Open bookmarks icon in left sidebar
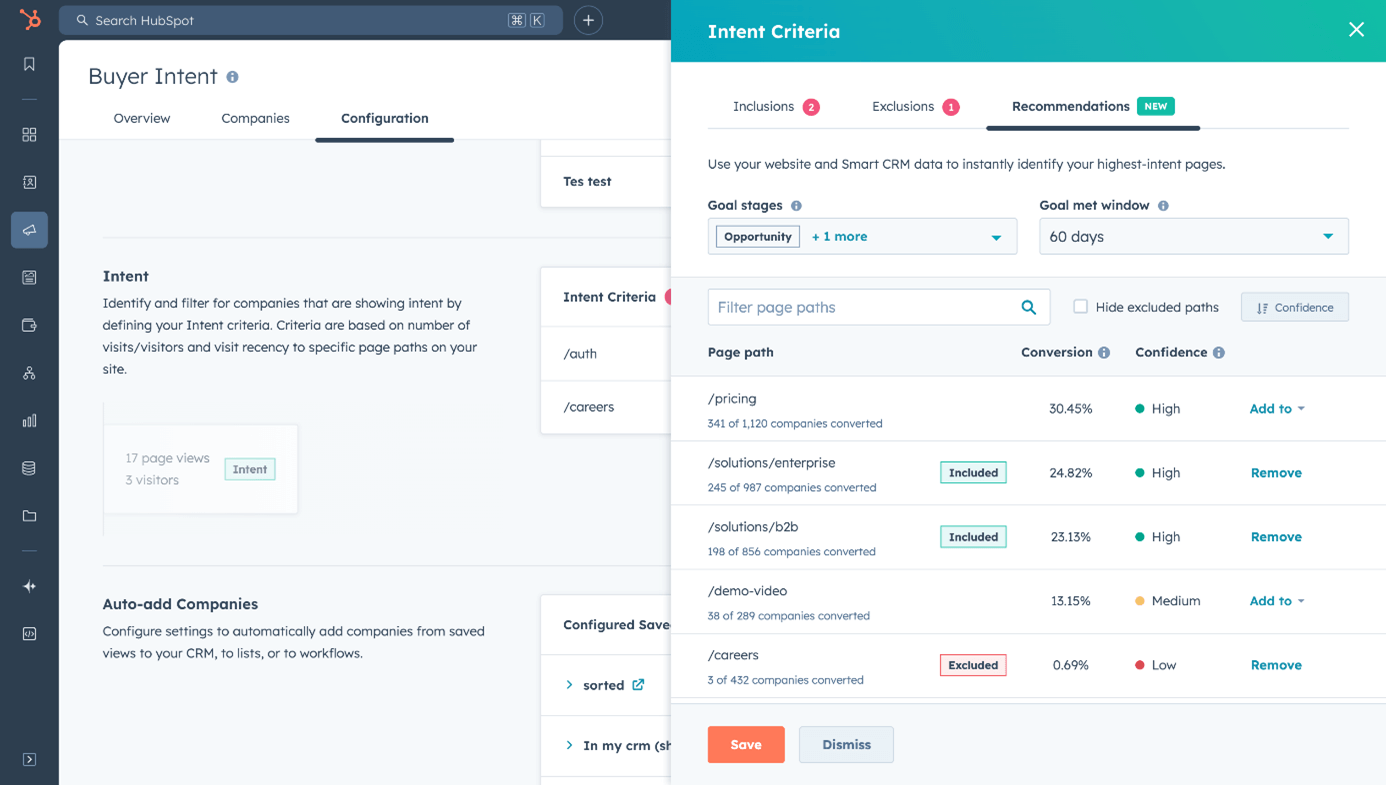The height and width of the screenshot is (785, 1386). 29,64
